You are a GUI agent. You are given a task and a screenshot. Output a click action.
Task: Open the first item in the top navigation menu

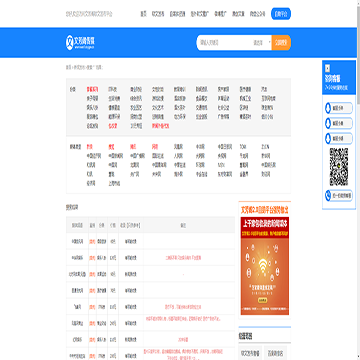click(143, 14)
